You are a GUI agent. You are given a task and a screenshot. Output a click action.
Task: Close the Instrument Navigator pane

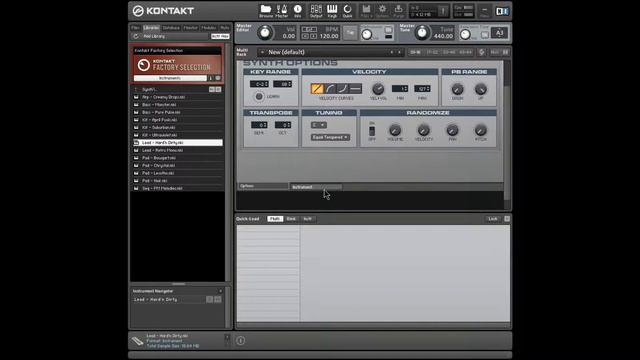point(220,291)
